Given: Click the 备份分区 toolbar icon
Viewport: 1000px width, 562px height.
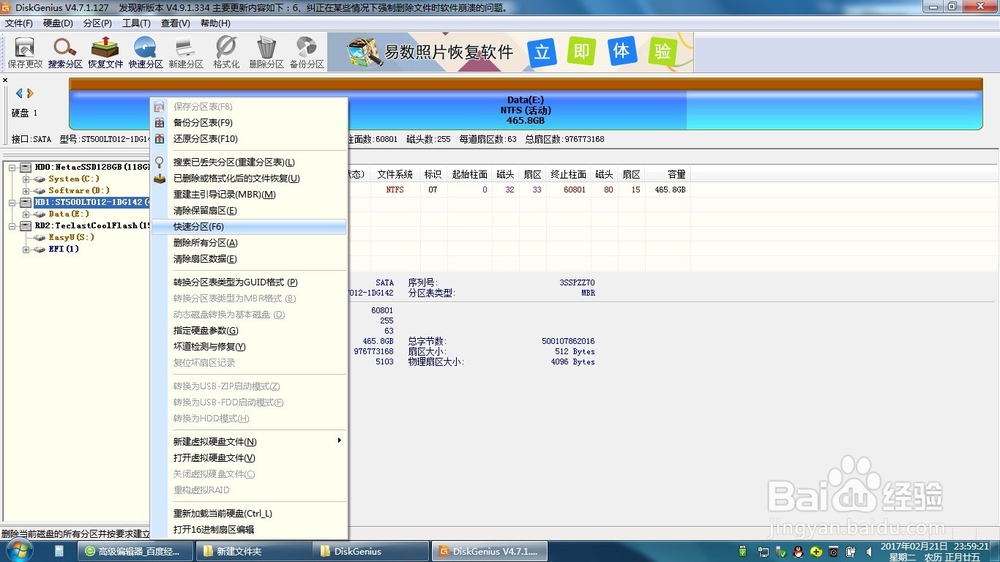Looking at the screenshot, I should (307, 52).
